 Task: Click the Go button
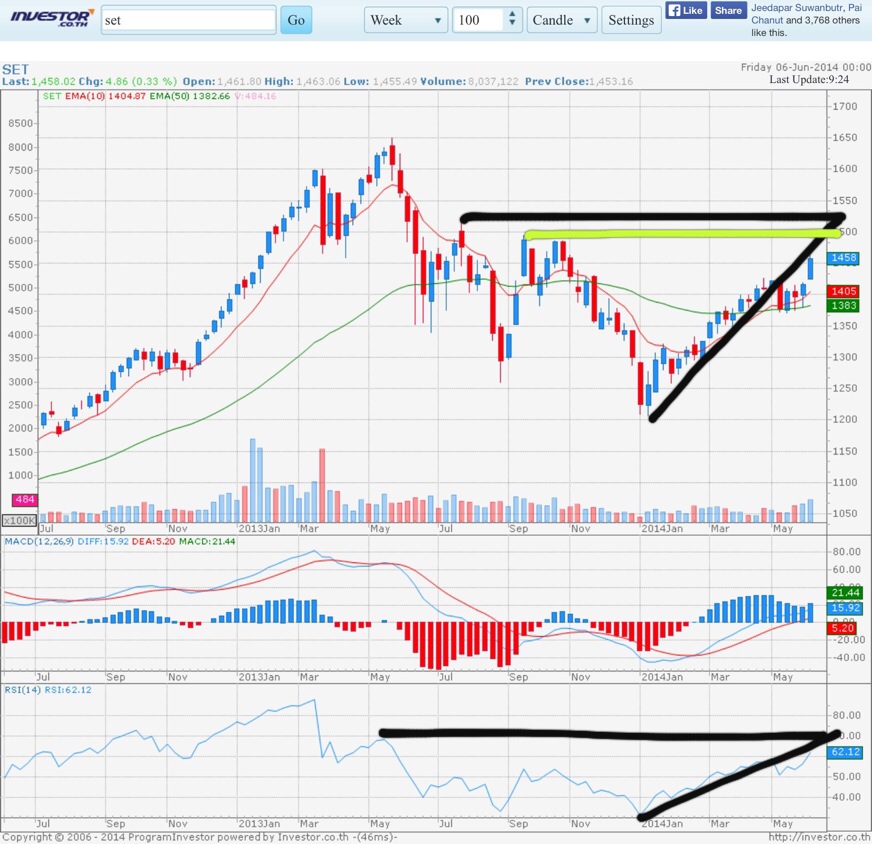(x=296, y=20)
